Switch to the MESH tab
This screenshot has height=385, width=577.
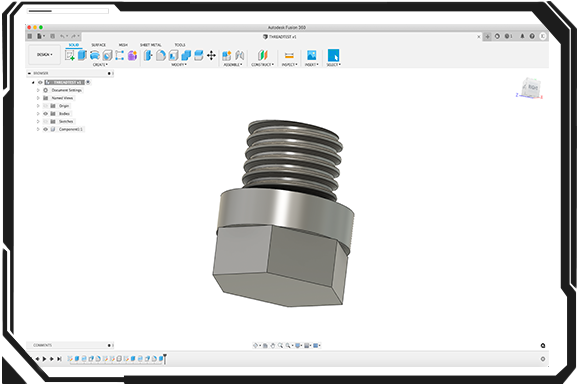coord(123,45)
